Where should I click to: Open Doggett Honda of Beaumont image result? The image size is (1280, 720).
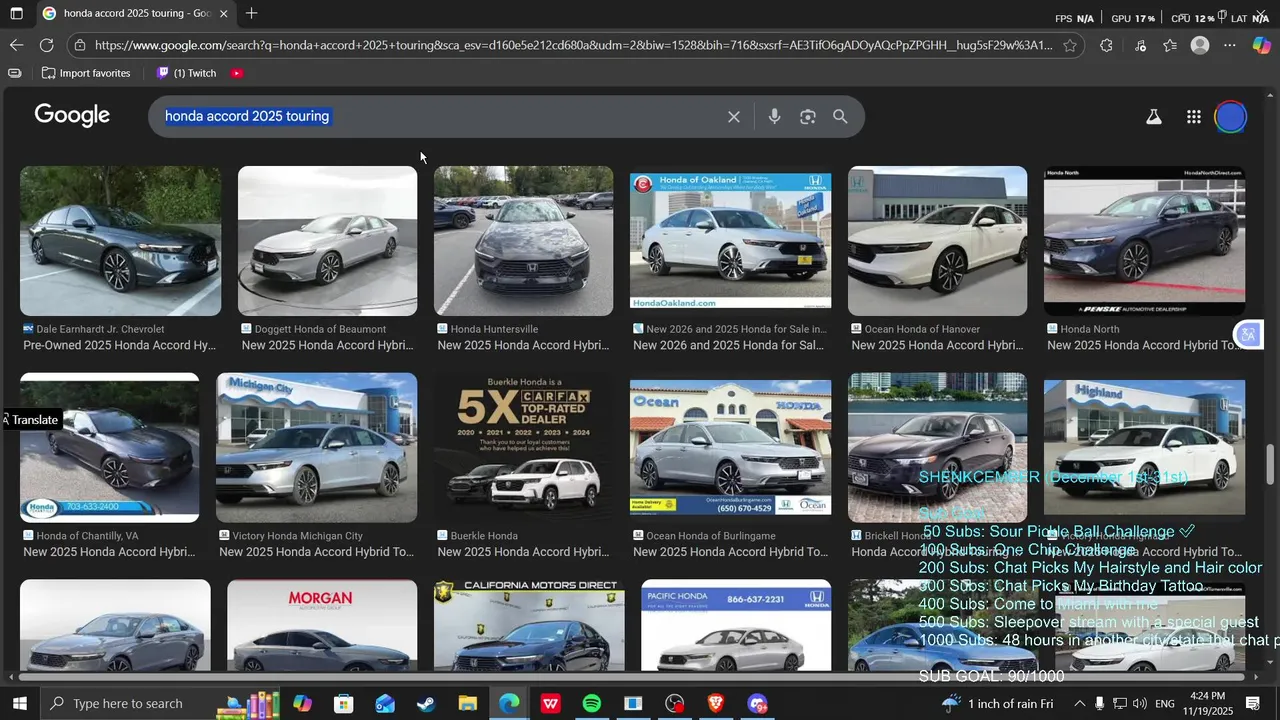pos(327,241)
